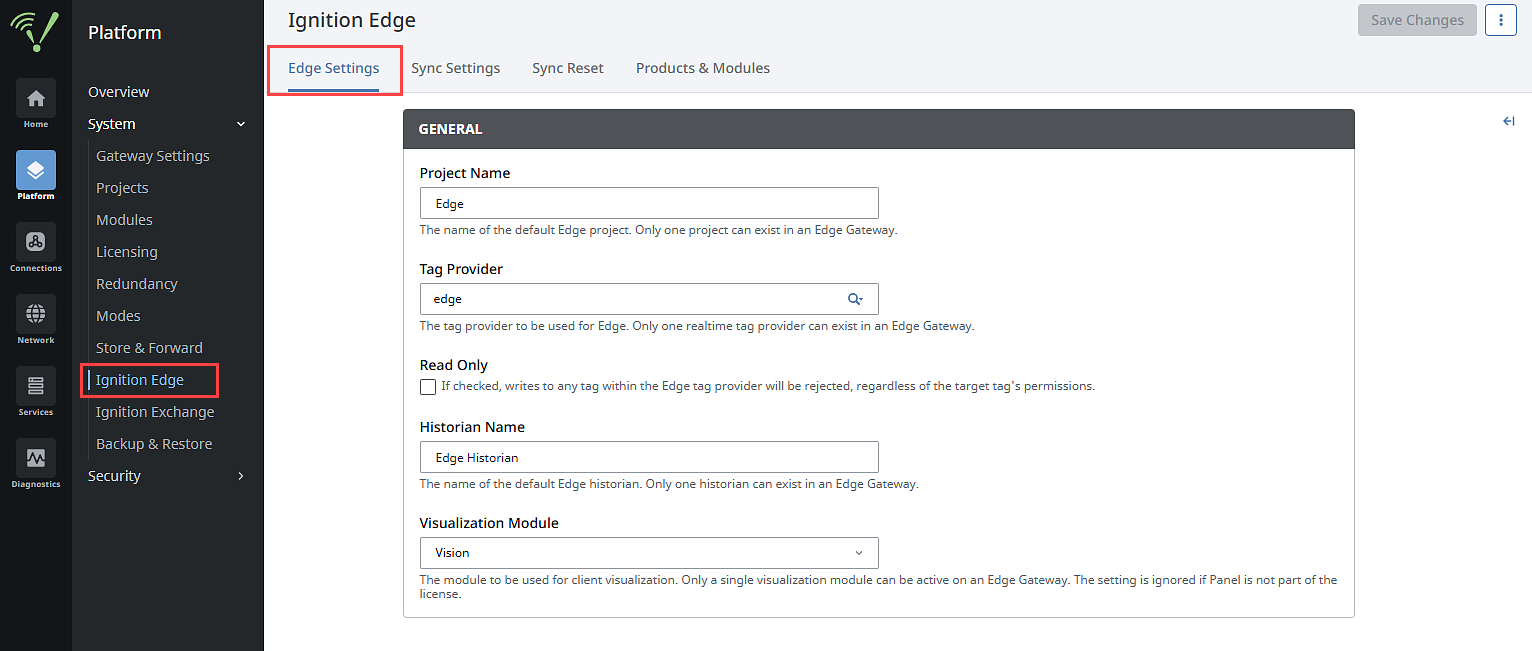Collapse the side help panel arrow icon
The image size is (1532, 651).
pos(1509,121)
